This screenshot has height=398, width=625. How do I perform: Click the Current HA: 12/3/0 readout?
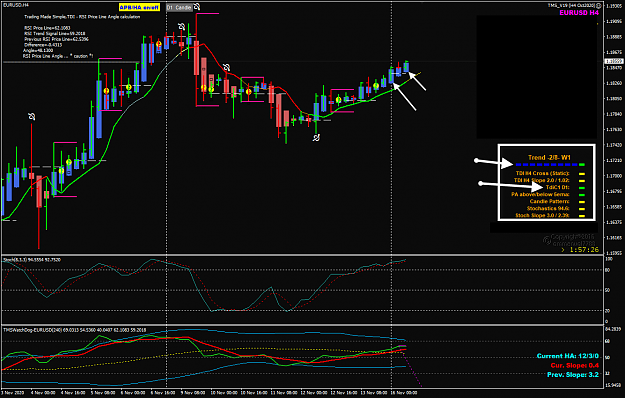pyautogui.click(x=568, y=356)
